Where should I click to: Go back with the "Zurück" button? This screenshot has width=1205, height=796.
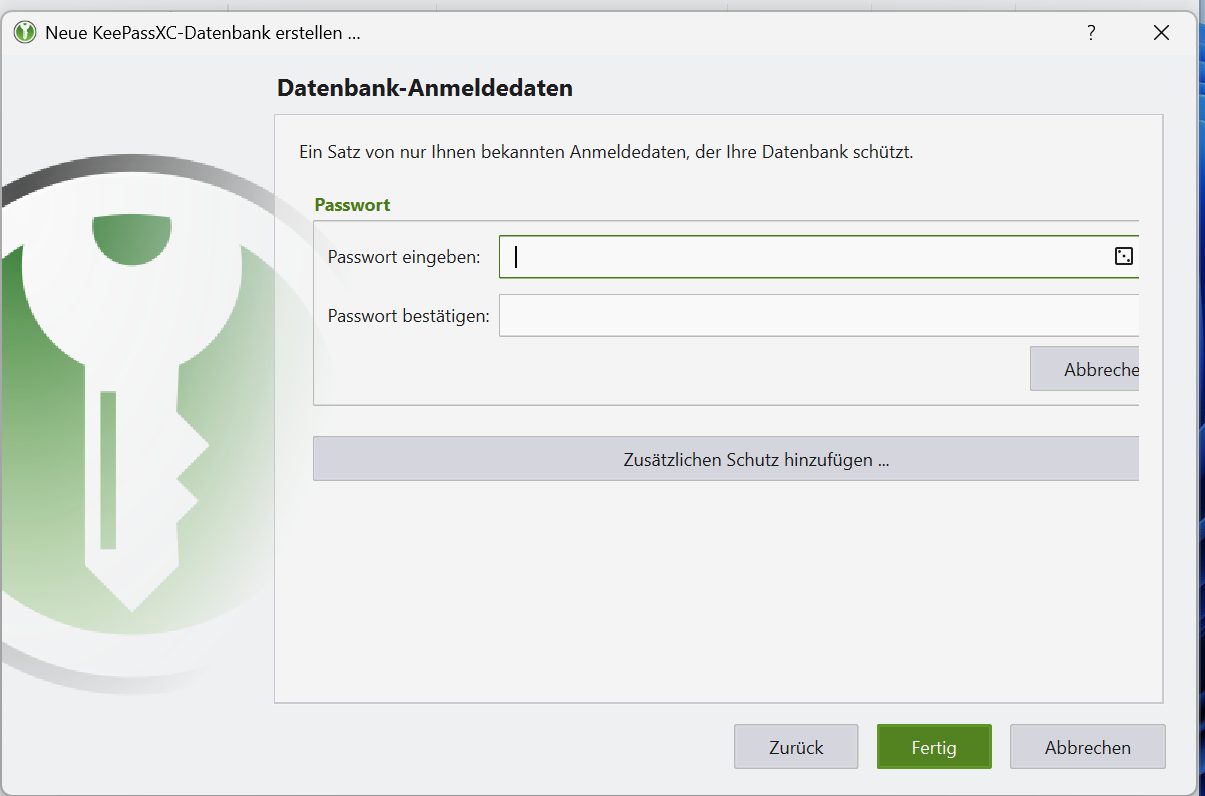point(796,747)
